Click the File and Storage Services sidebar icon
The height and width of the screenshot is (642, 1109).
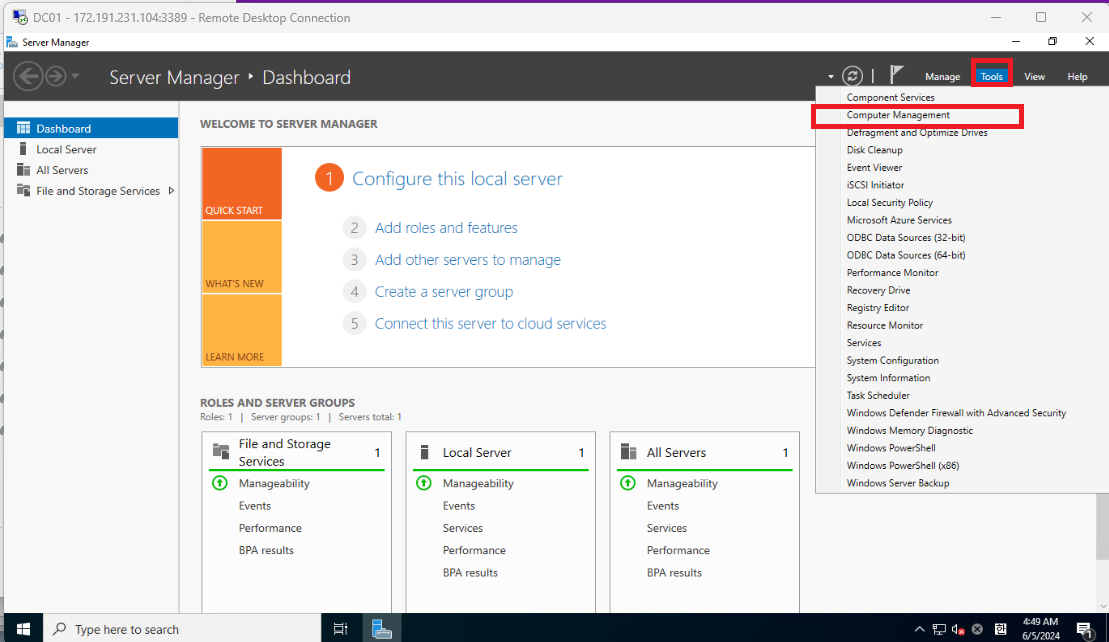[23, 191]
